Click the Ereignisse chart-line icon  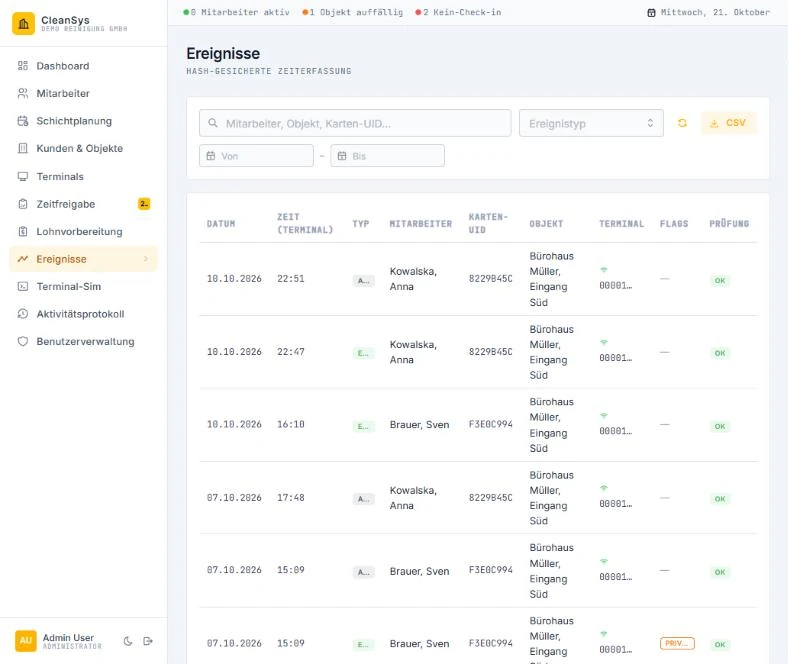coord(23,259)
